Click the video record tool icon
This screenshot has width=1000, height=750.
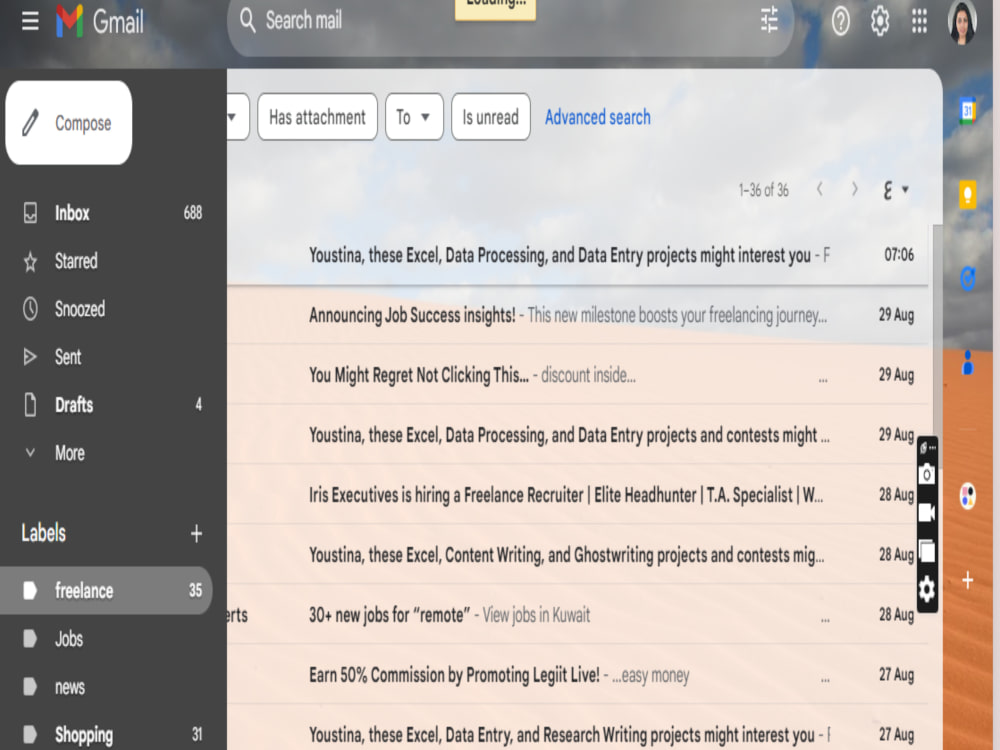927,512
